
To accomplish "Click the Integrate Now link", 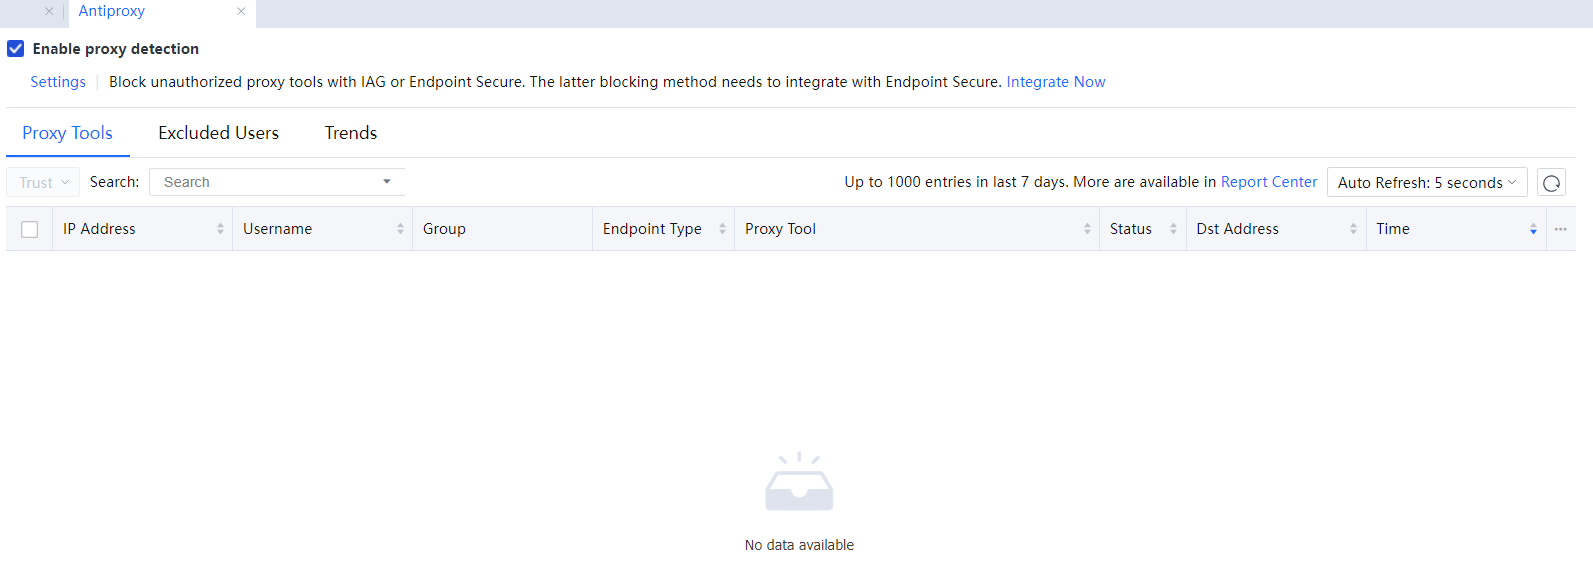I will (1055, 82).
